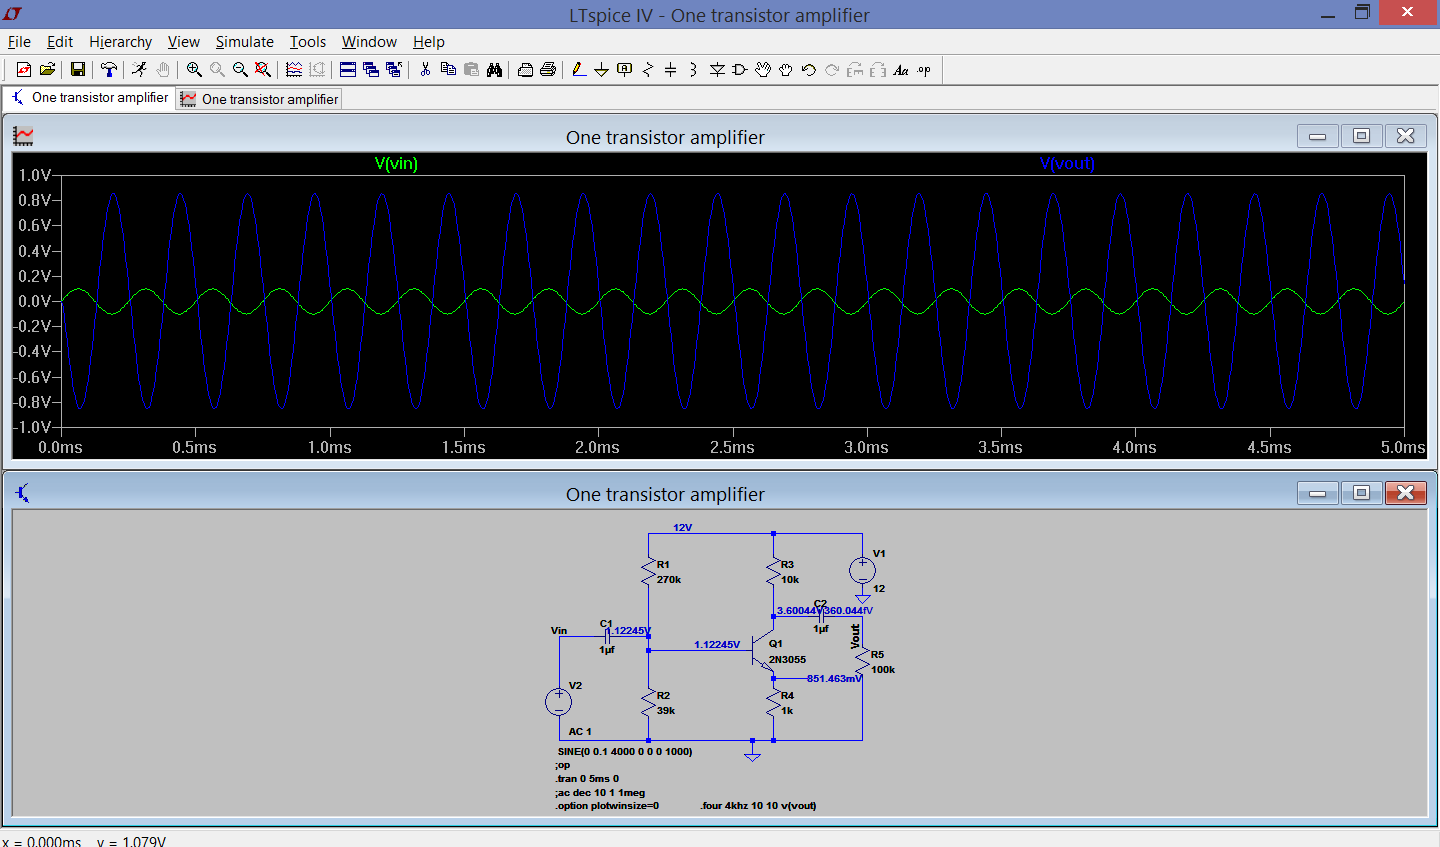
Task: Place a Ground symbol from toolbar
Action: pos(601,69)
